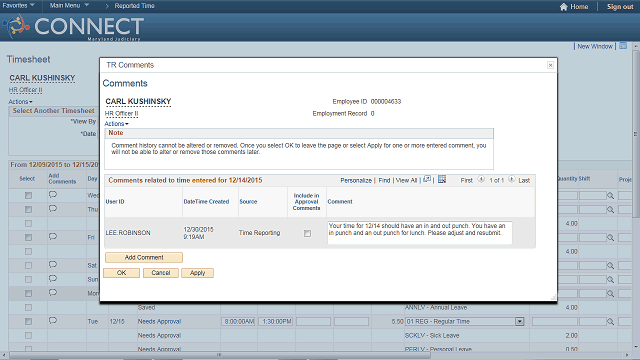Click Employee ID value 000004633
The height and width of the screenshot is (360, 640).
pos(386,102)
